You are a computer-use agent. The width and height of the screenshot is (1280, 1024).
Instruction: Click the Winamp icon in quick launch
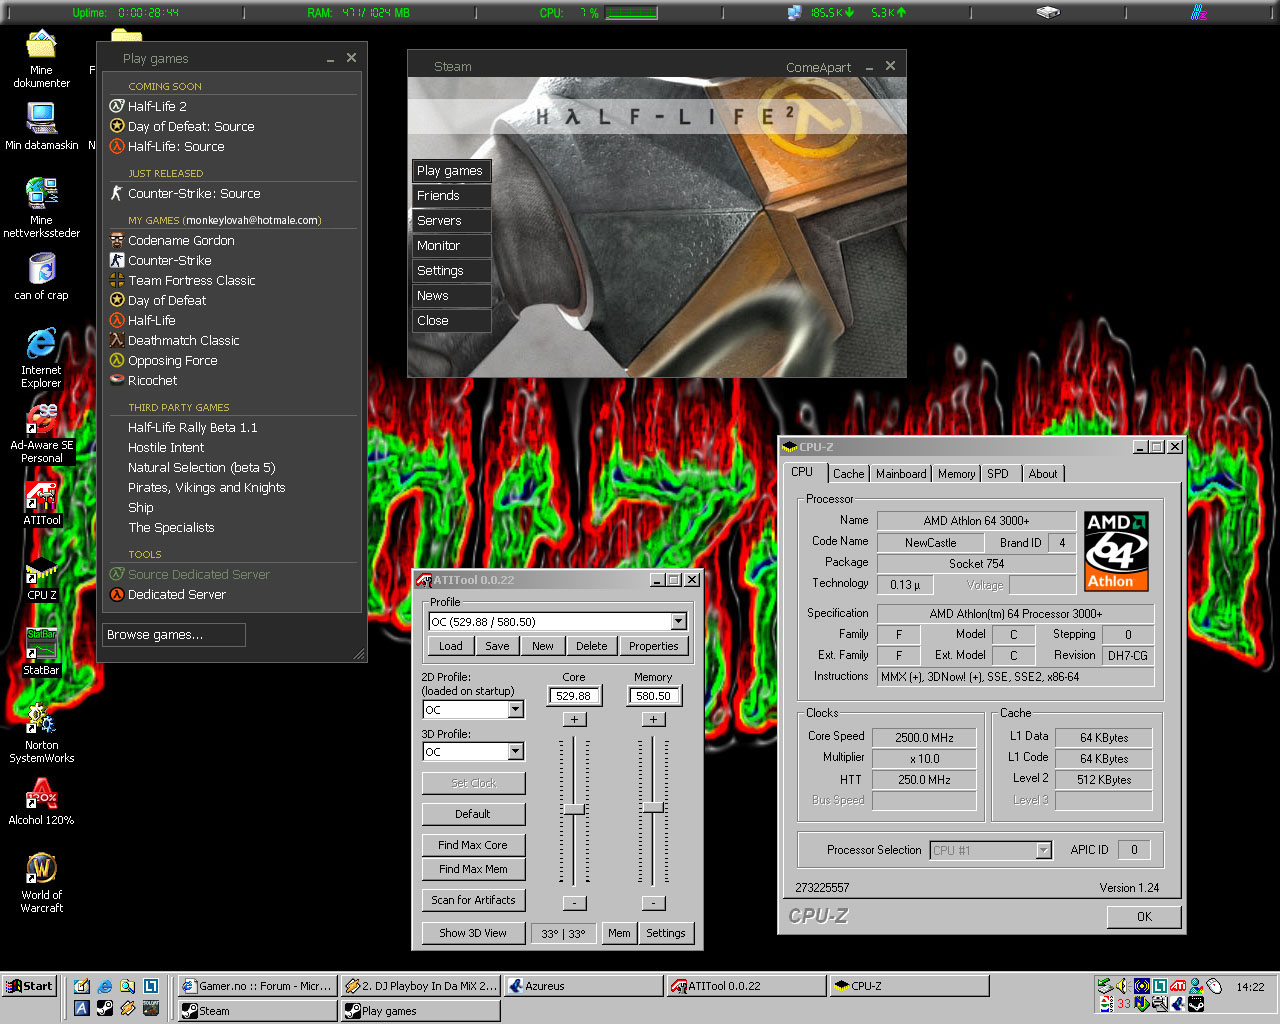point(128,1008)
